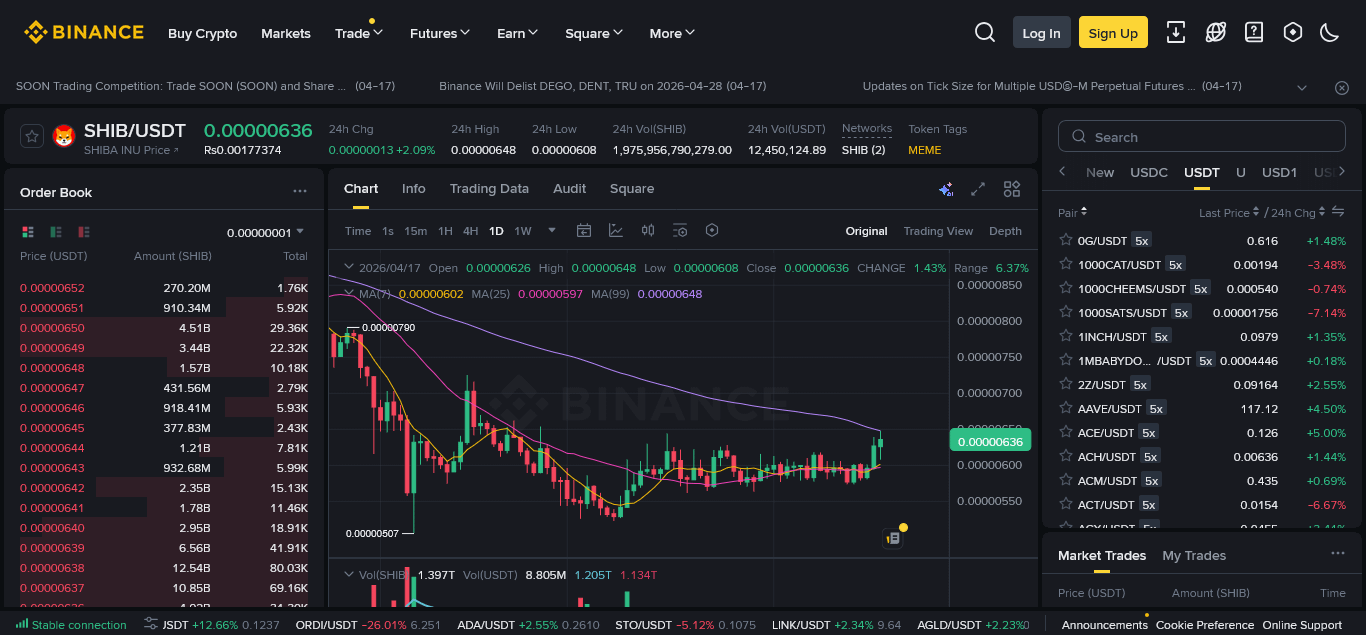Open the DEGO, DENT, TRU delisting announcement

602,86
